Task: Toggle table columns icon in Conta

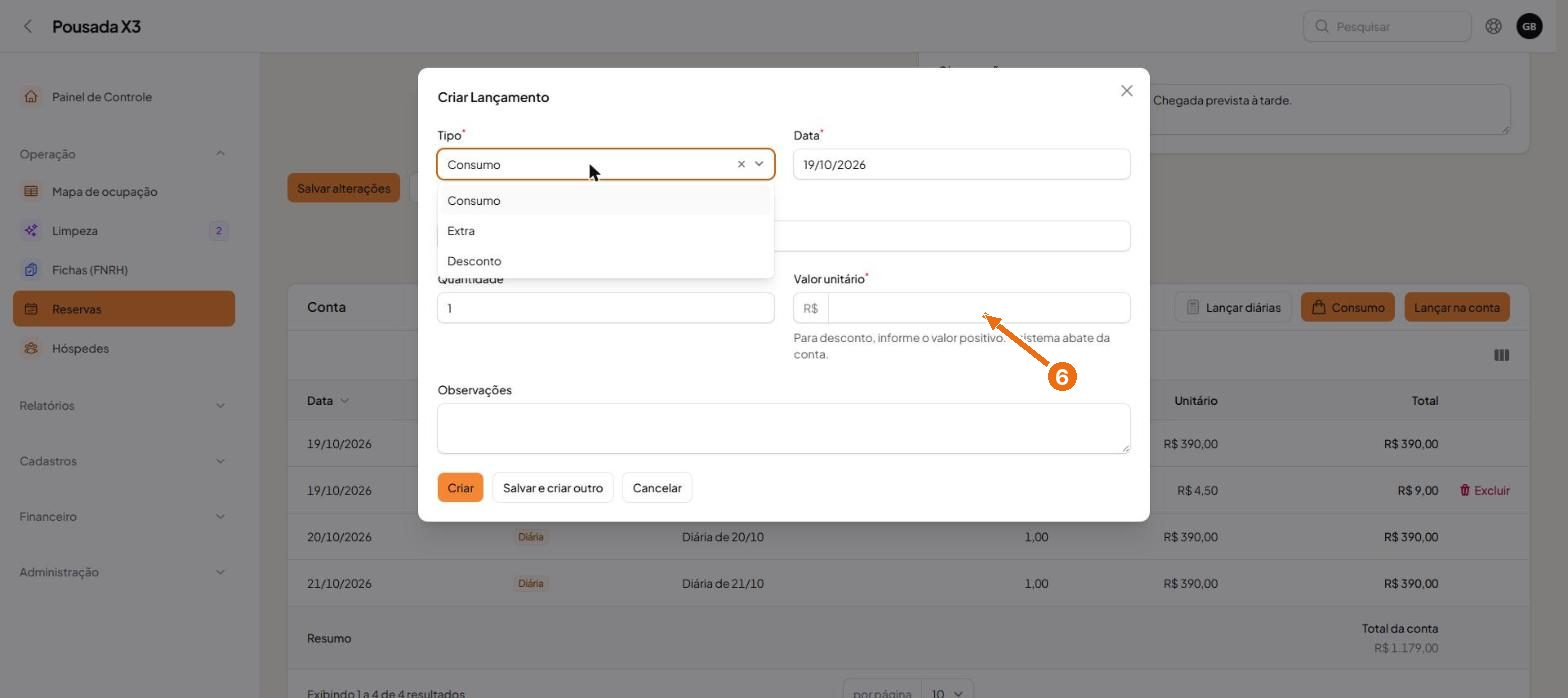Action: [x=1501, y=355]
